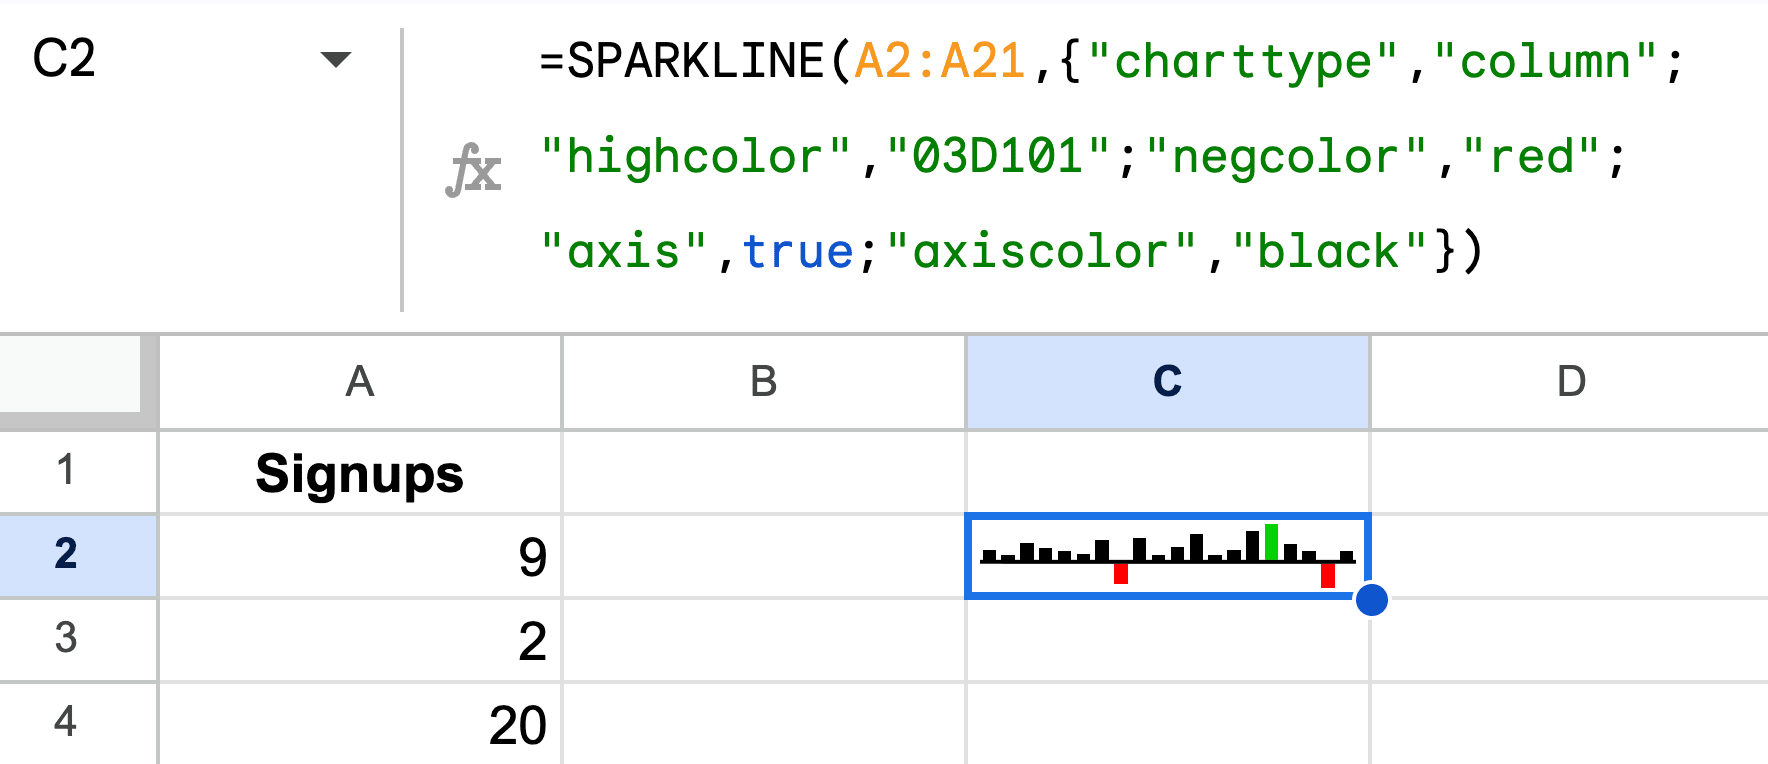Select row 2 header
The image size is (1768, 764).
click(x=66, y=555)
